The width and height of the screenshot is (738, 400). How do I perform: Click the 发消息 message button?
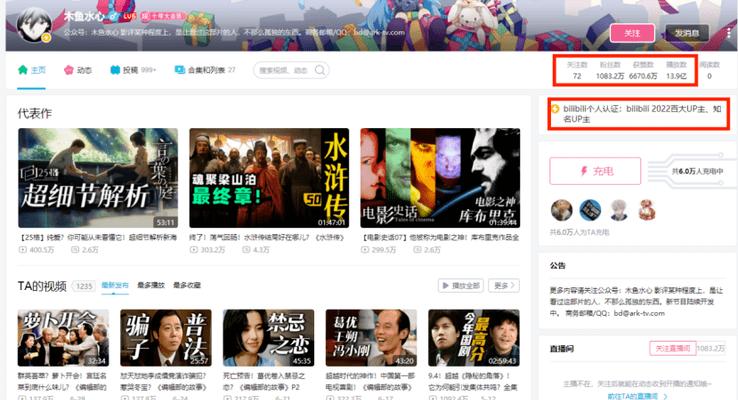click(x=687, y=33)
